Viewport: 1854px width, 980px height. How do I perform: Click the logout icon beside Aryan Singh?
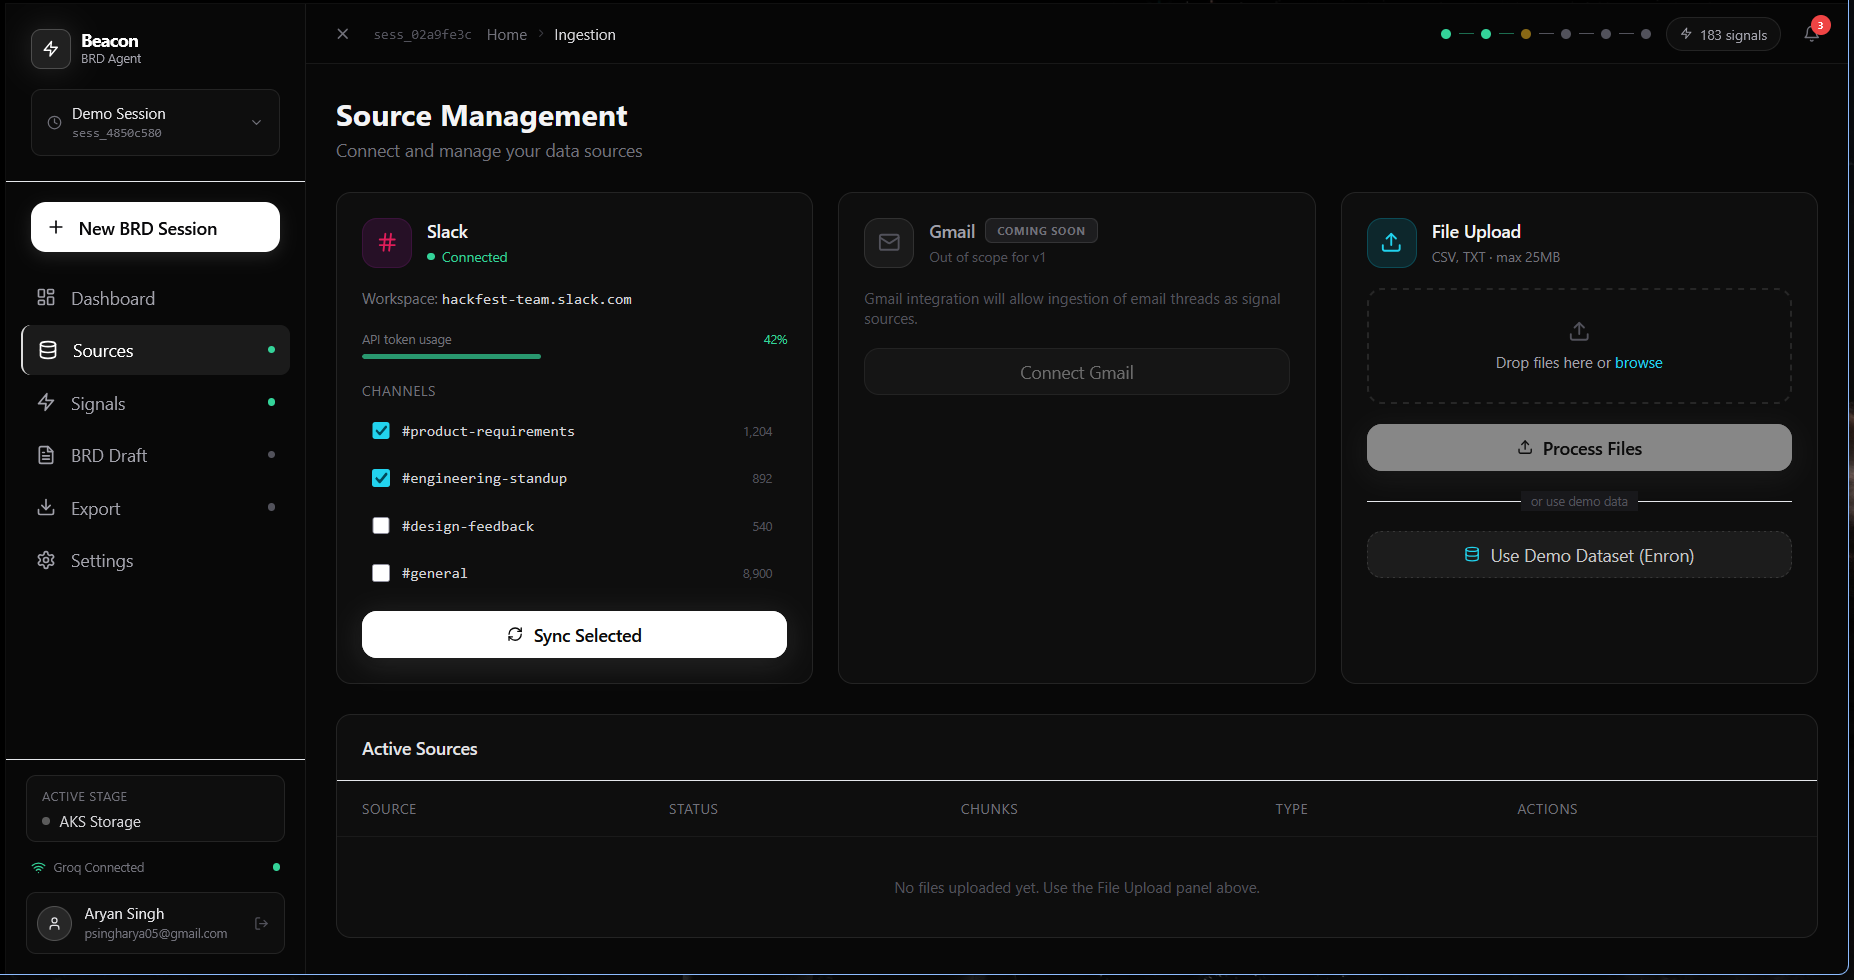(x=261, y=923)
